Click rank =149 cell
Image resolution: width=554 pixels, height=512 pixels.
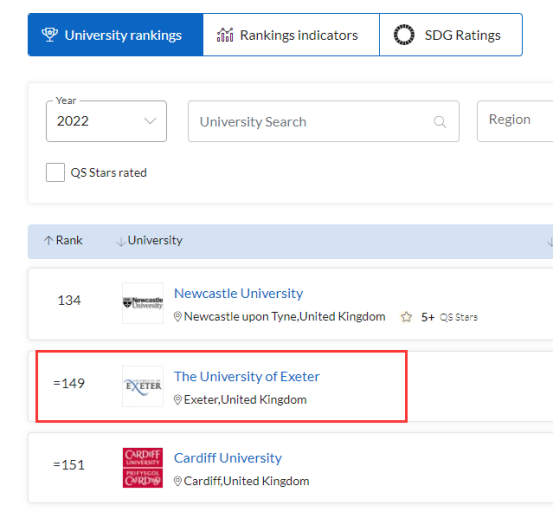pyautogui.click(x=69, y=383)
